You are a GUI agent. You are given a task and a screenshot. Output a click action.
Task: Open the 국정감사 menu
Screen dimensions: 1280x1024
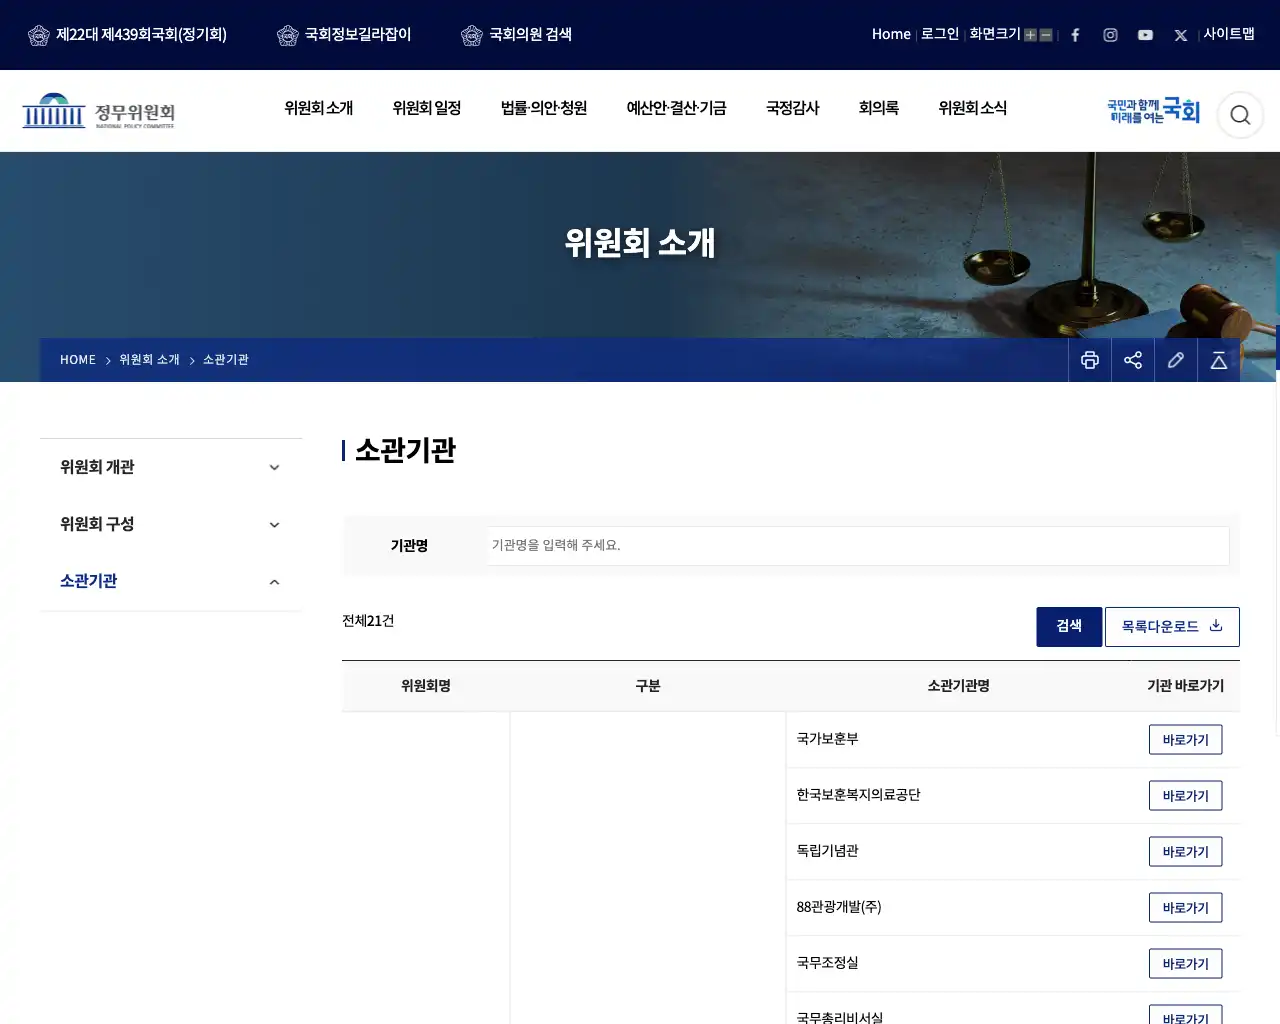[x=793, y=108]
